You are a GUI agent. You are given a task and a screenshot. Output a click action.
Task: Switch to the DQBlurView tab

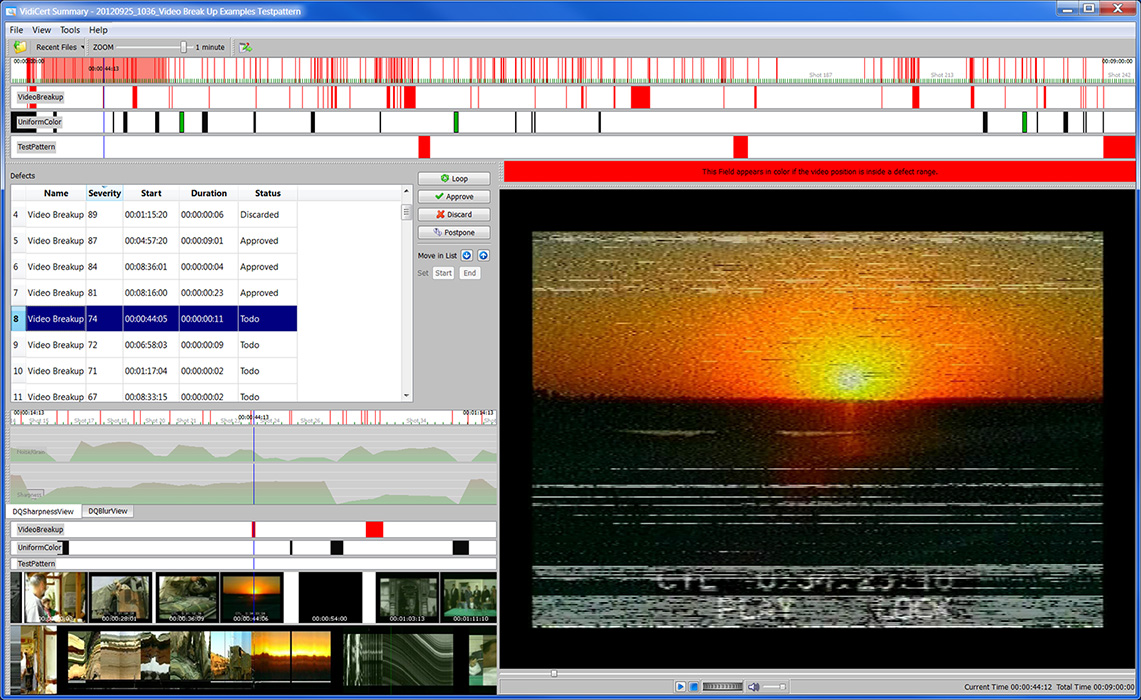click(x=107, y=511)
